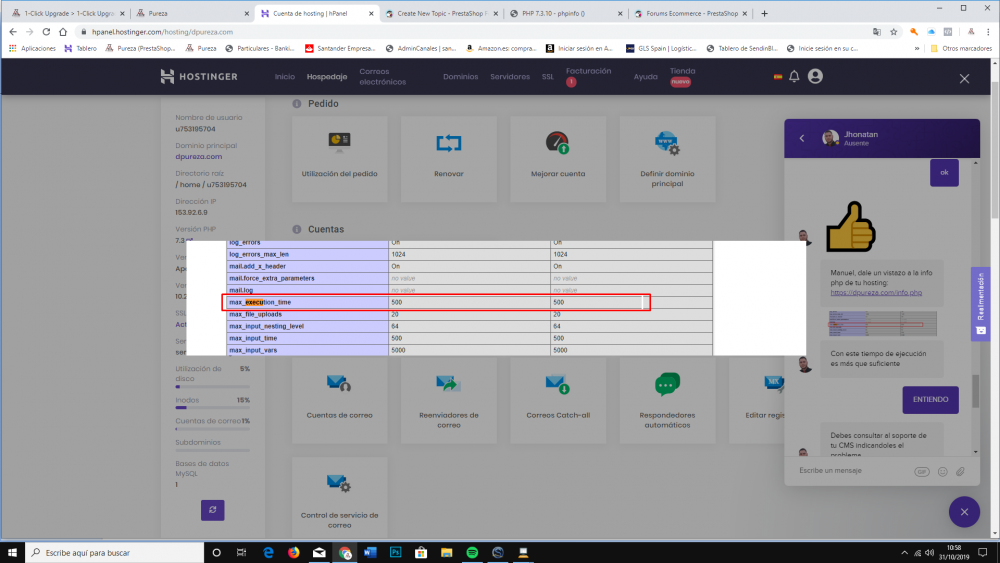The width and height of the screenshot is (1000, 563).
Task: Reload the page in Chrome
Action: 46,32
